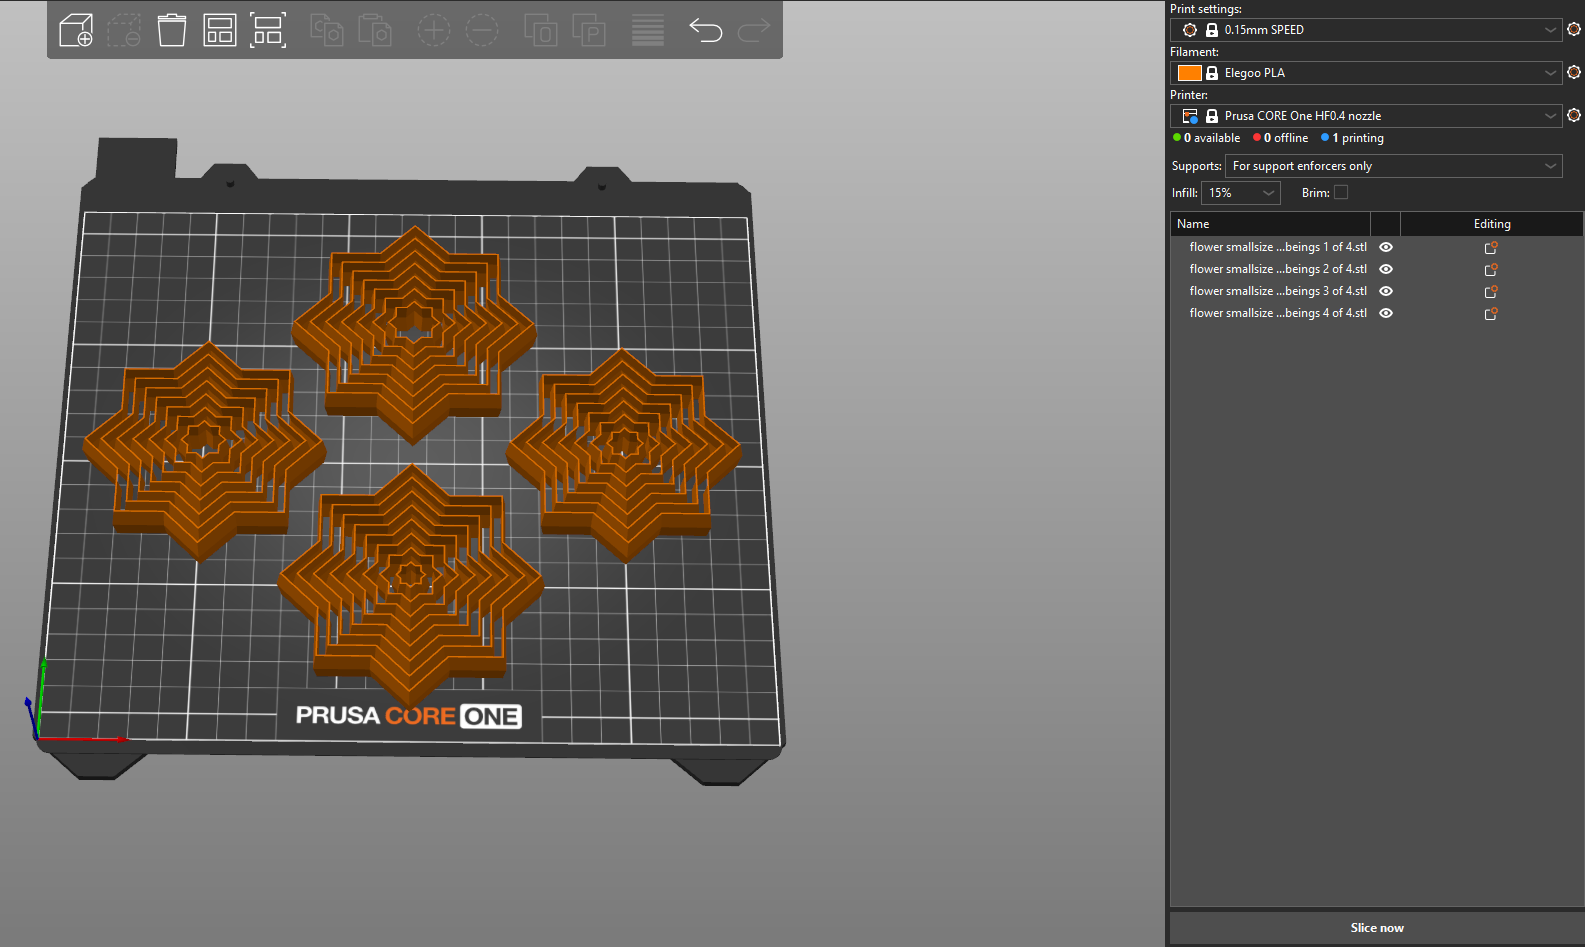Click the Copy toolbar icon
Image resolution: width=1585 pixels, height=947 pixels.
click(327, 30)
